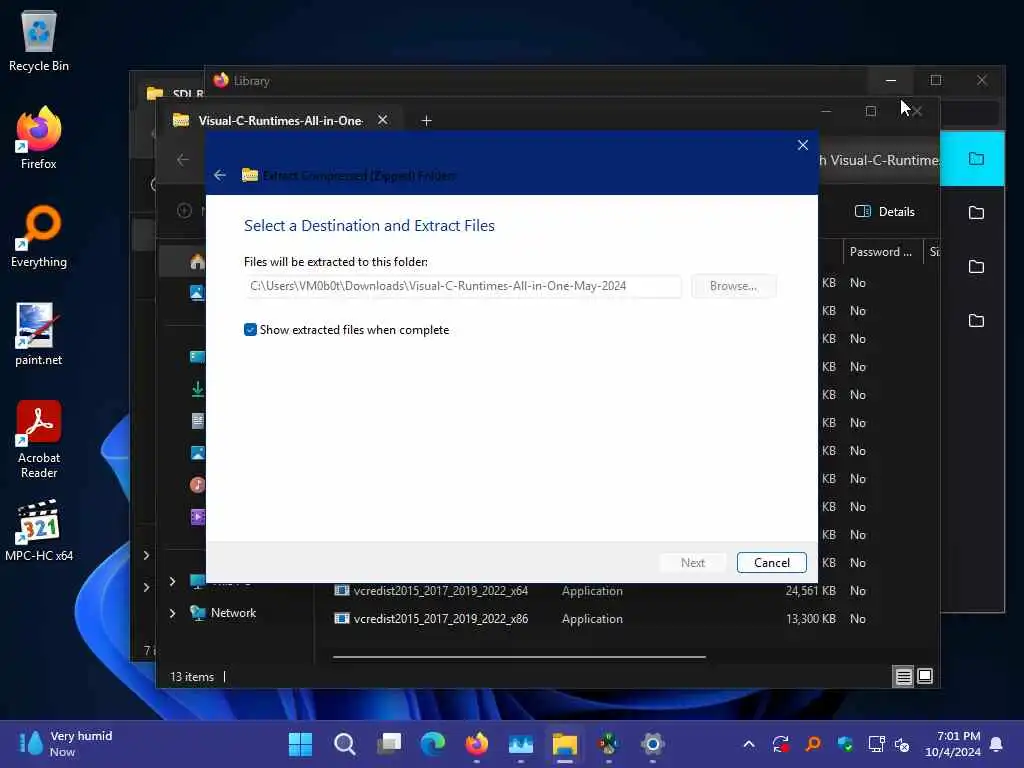This screenshot has height=768, width=1024.
Task: Click the Everything tray search icon
Action: click(x=813, y=744)
